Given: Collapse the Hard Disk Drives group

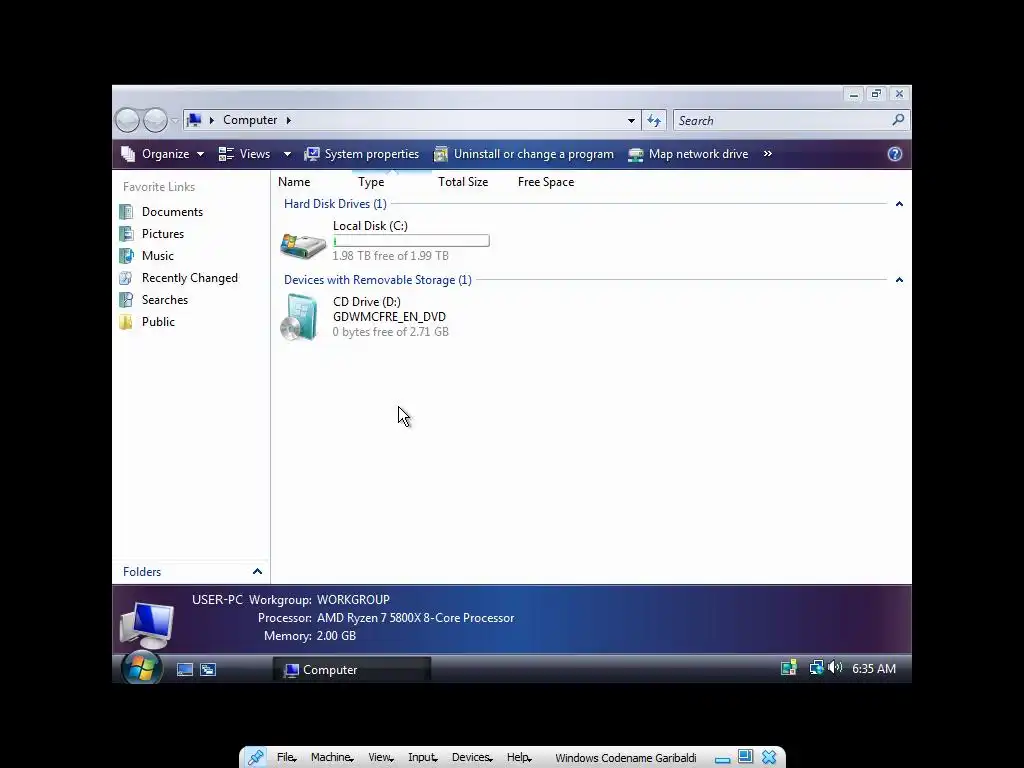Looking at the screenshot, I should [899, 204].
